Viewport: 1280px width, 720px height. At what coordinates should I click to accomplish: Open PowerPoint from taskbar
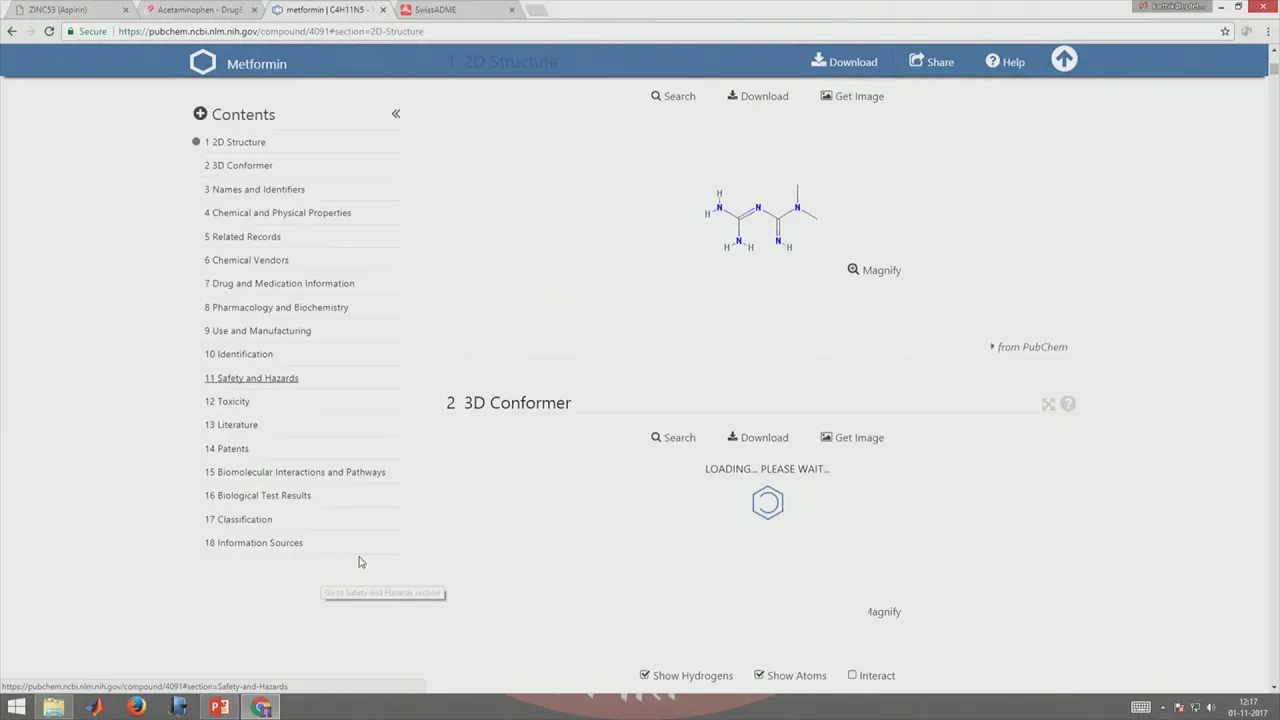click(x=219, y=707)
